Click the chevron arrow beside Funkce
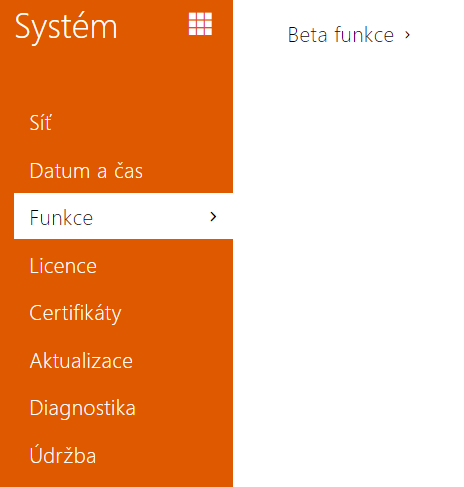The image size is (464, 487). click(213, 217)
